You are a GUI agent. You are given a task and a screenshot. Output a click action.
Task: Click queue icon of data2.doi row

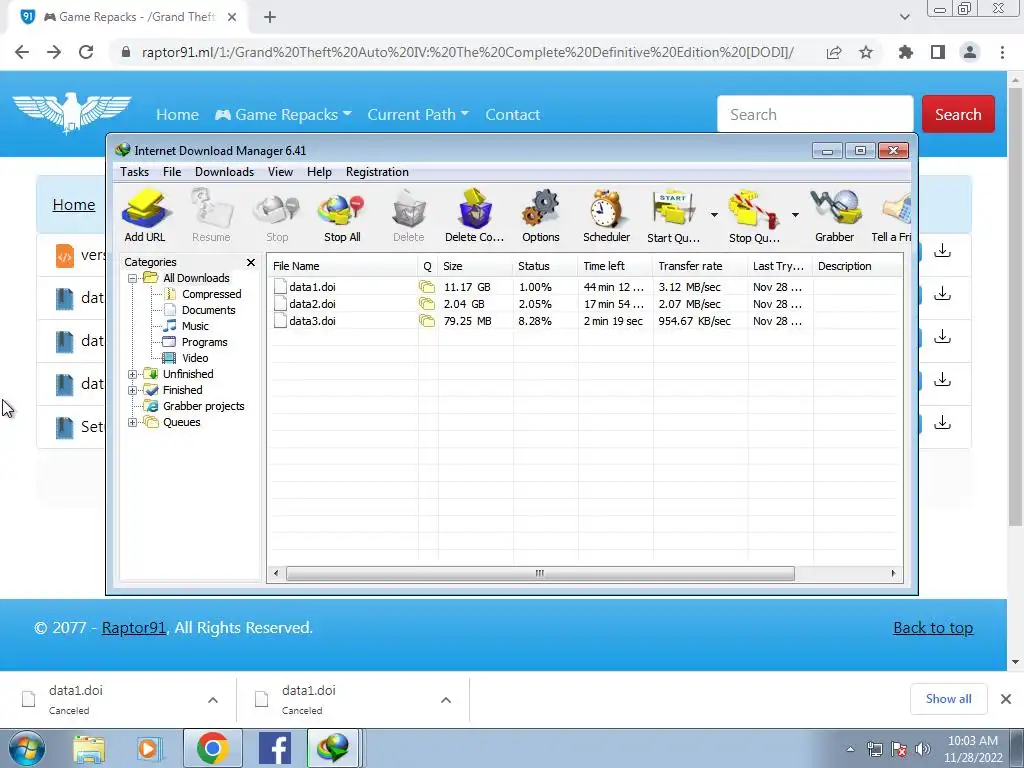coord(426,304)
